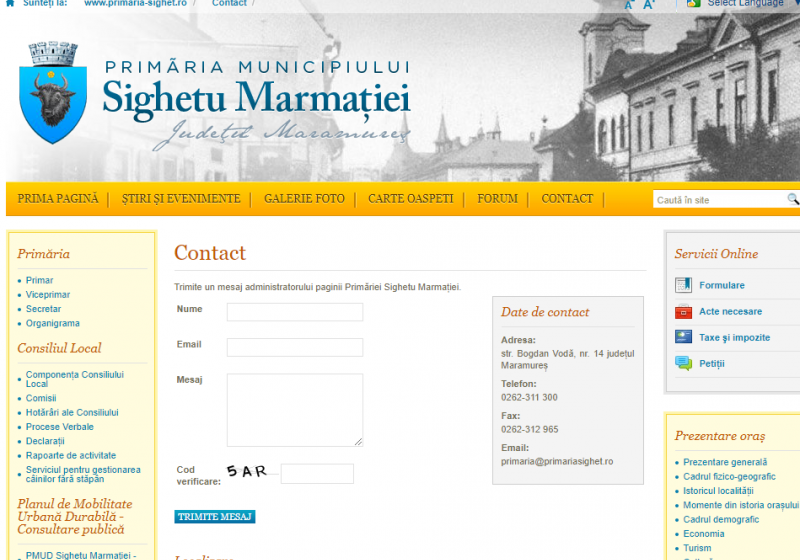The image size is (800, 560).
Task: Click Planul de Mobilitate Urbană Durabilă heading
Action: 74,516
